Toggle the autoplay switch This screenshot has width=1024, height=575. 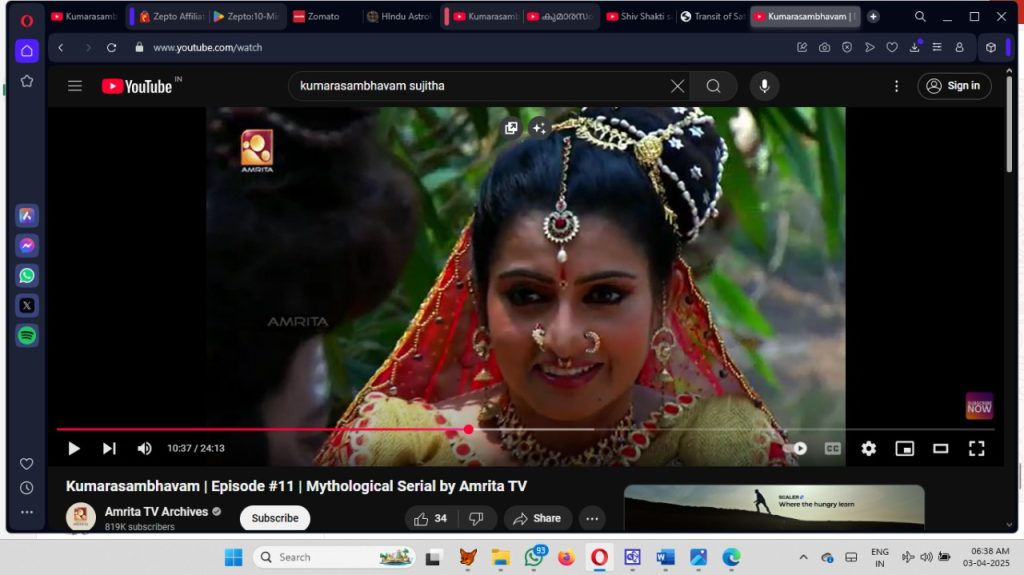(x=795, y=448)
